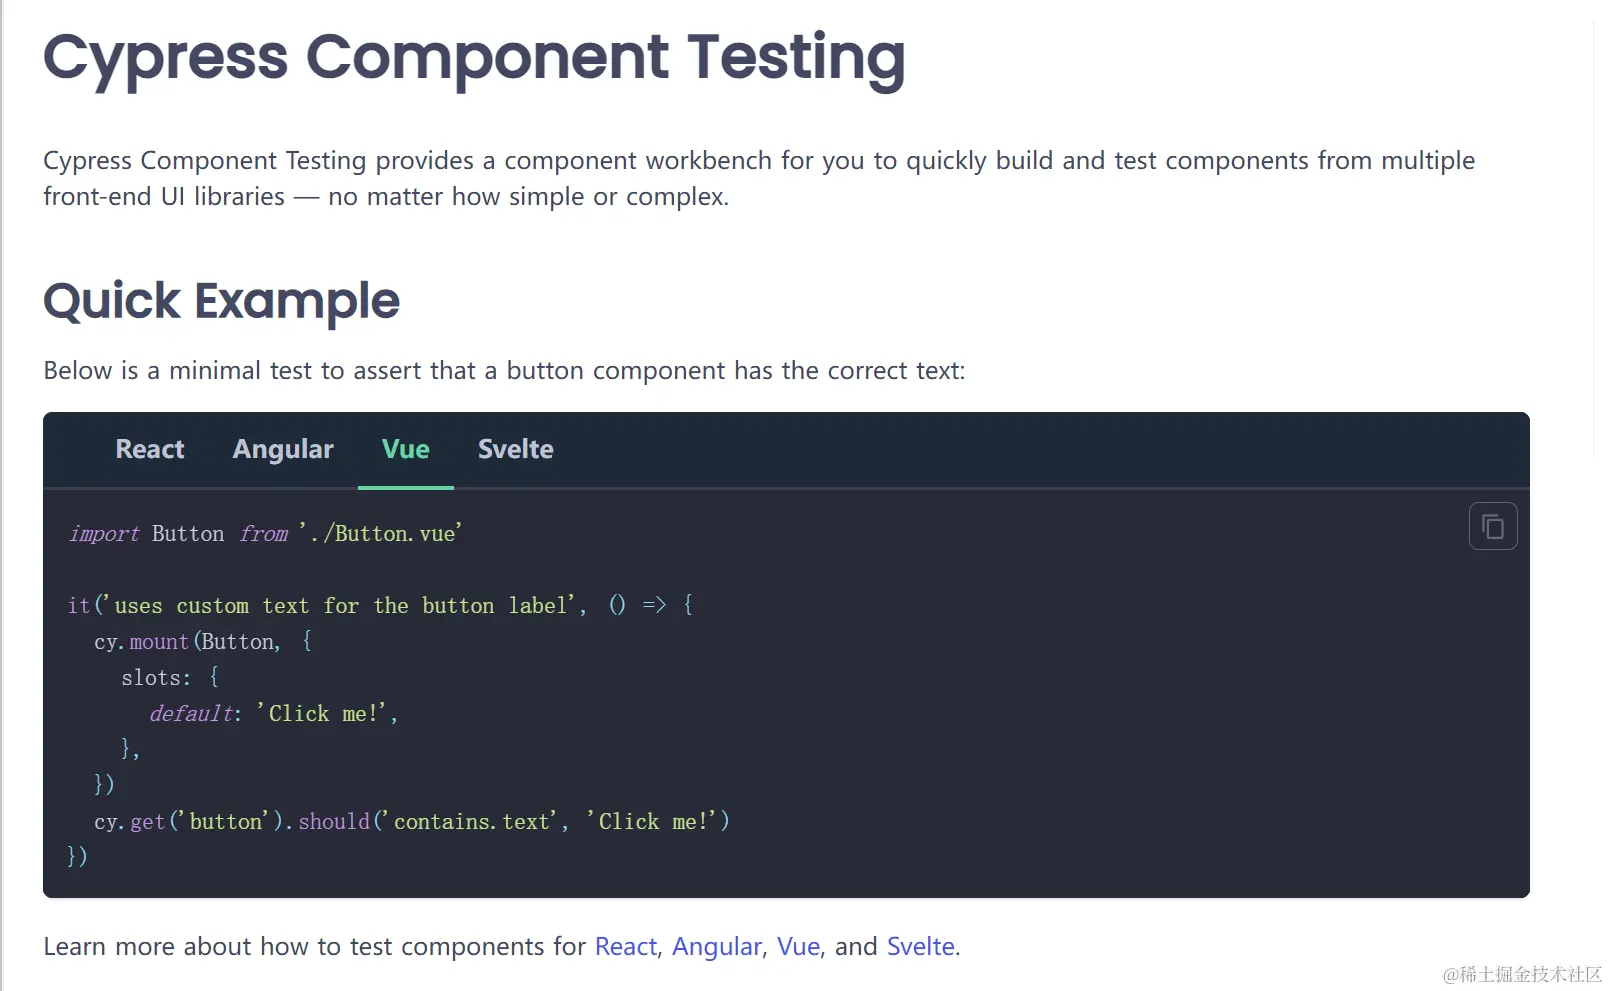The width and height of the screenshot is (1609, 991).
Task: Click the intro paragraph about component workbench
Action: point(759,178)
